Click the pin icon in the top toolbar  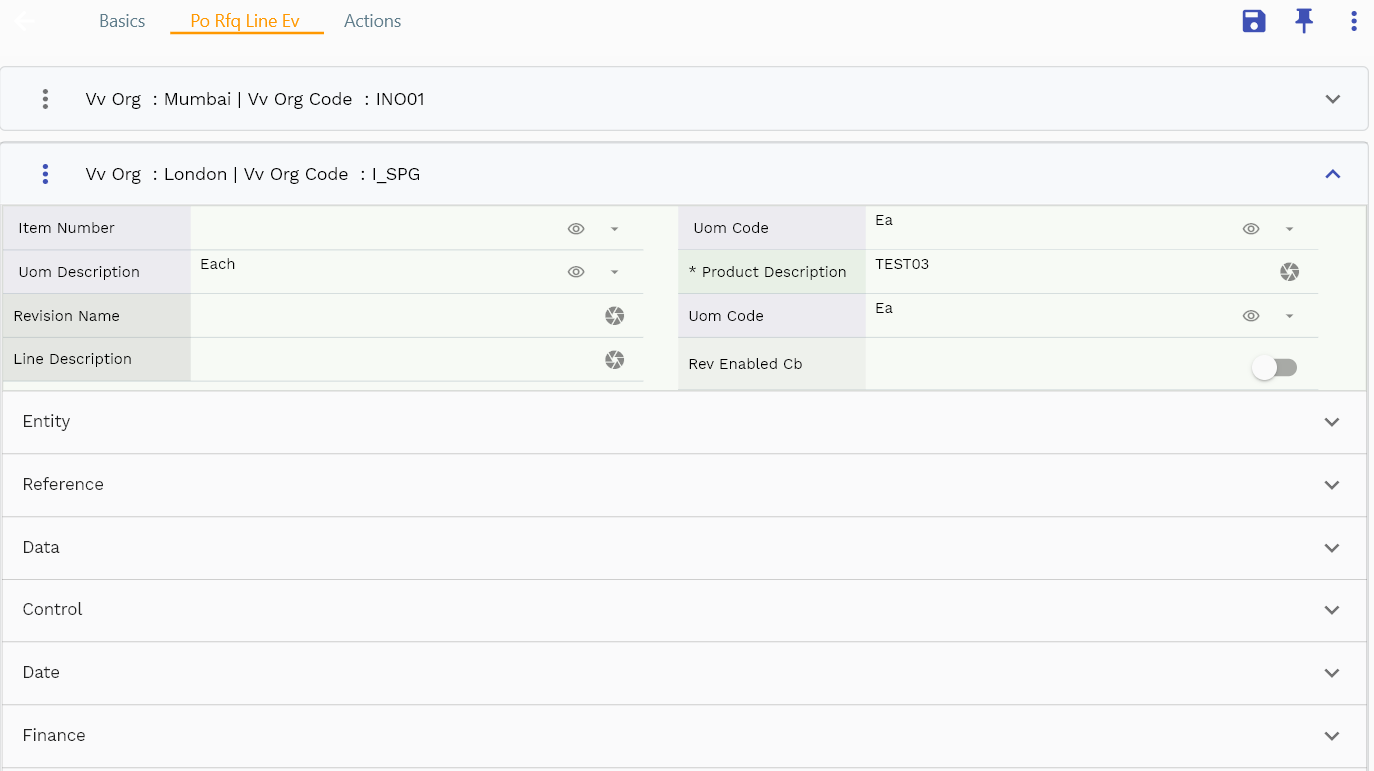click(1304, 20)
